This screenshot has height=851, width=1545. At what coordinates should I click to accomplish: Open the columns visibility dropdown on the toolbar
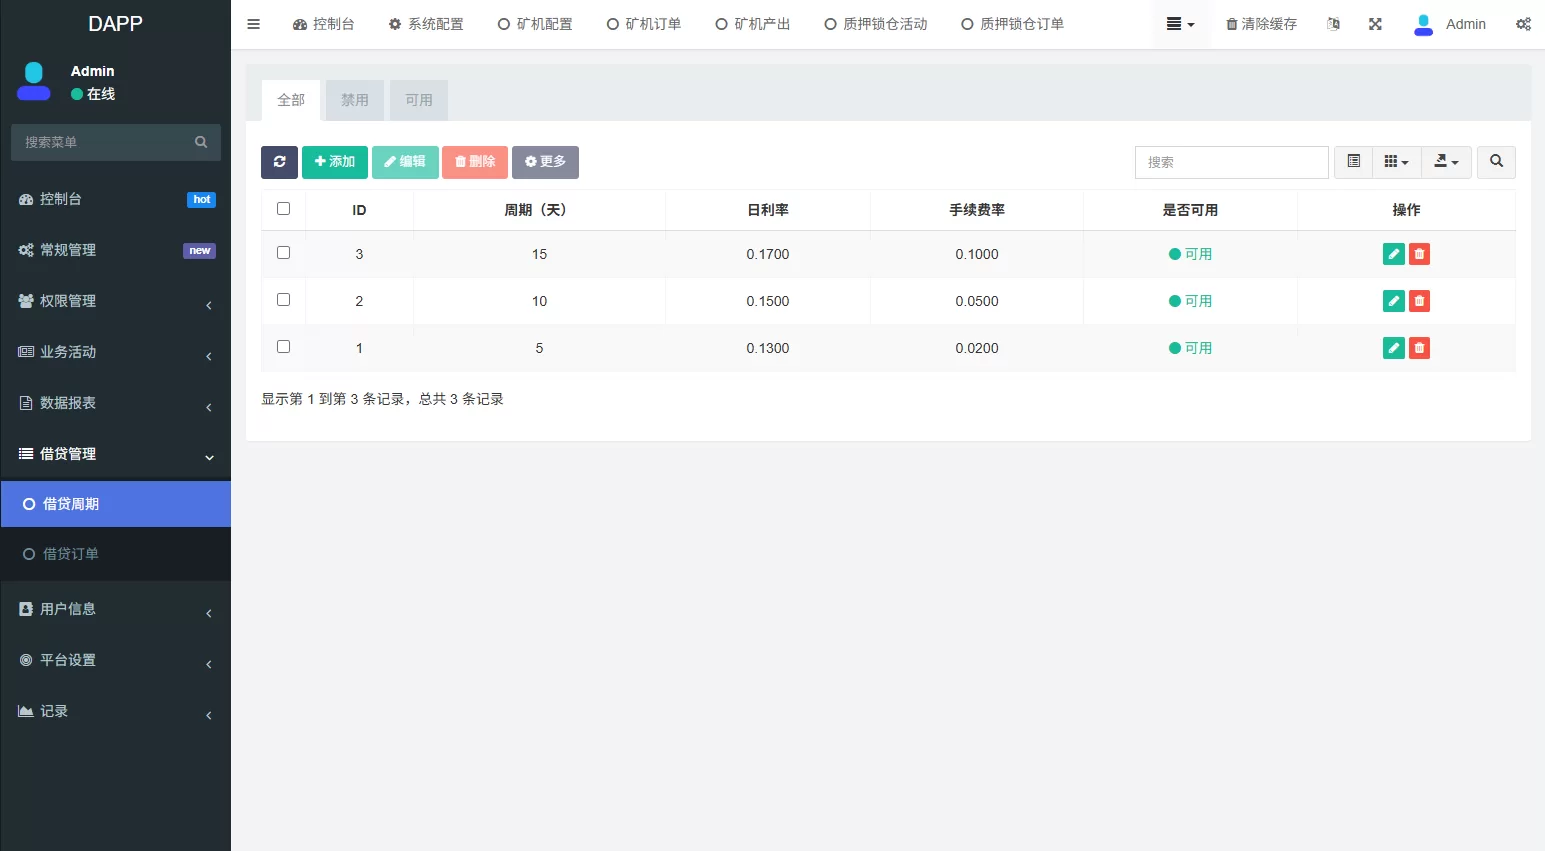click(x=1396, y=161)
